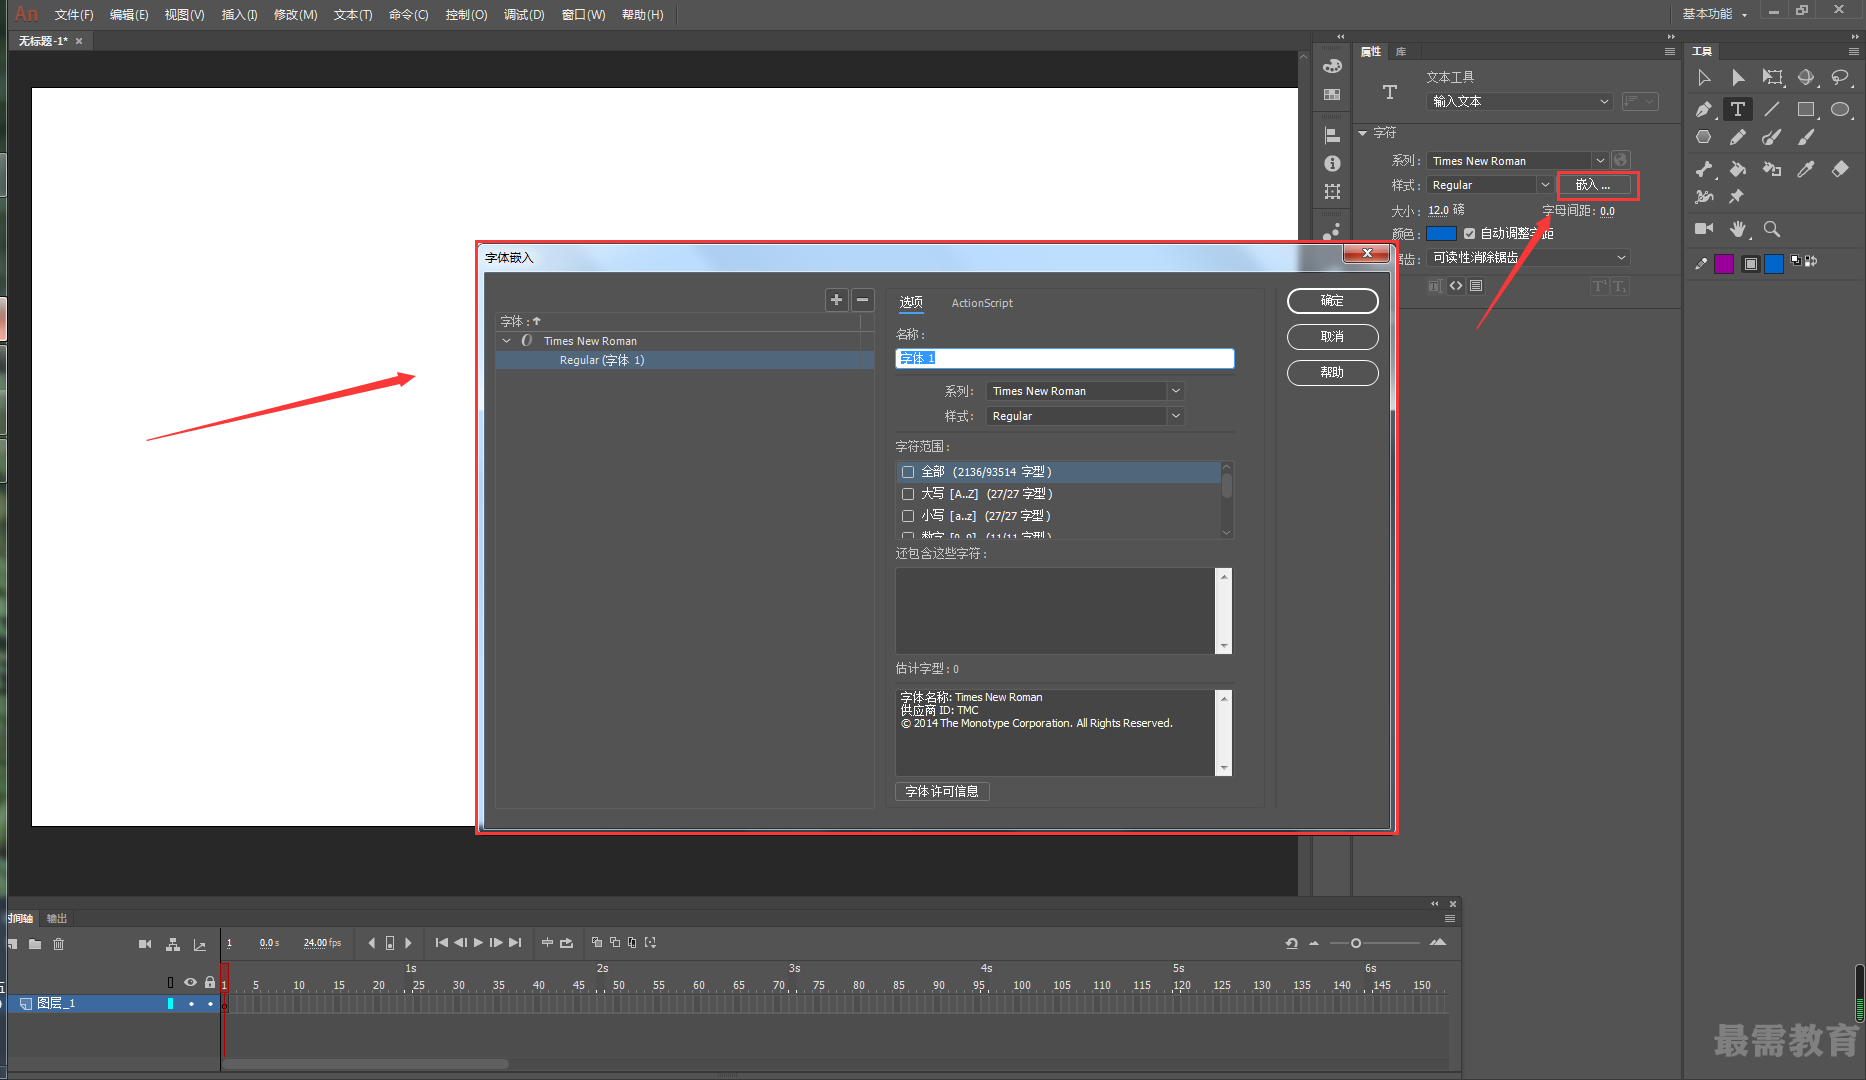Screen dimensions: 1866x1080
Task: Open the 修改(M) menu
Action: click(x=296, y=15)
